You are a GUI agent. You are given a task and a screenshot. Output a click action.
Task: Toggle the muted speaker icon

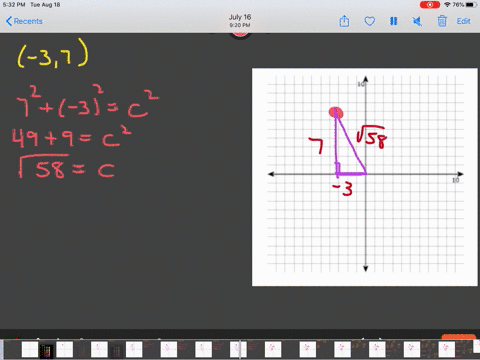[417, 21]
